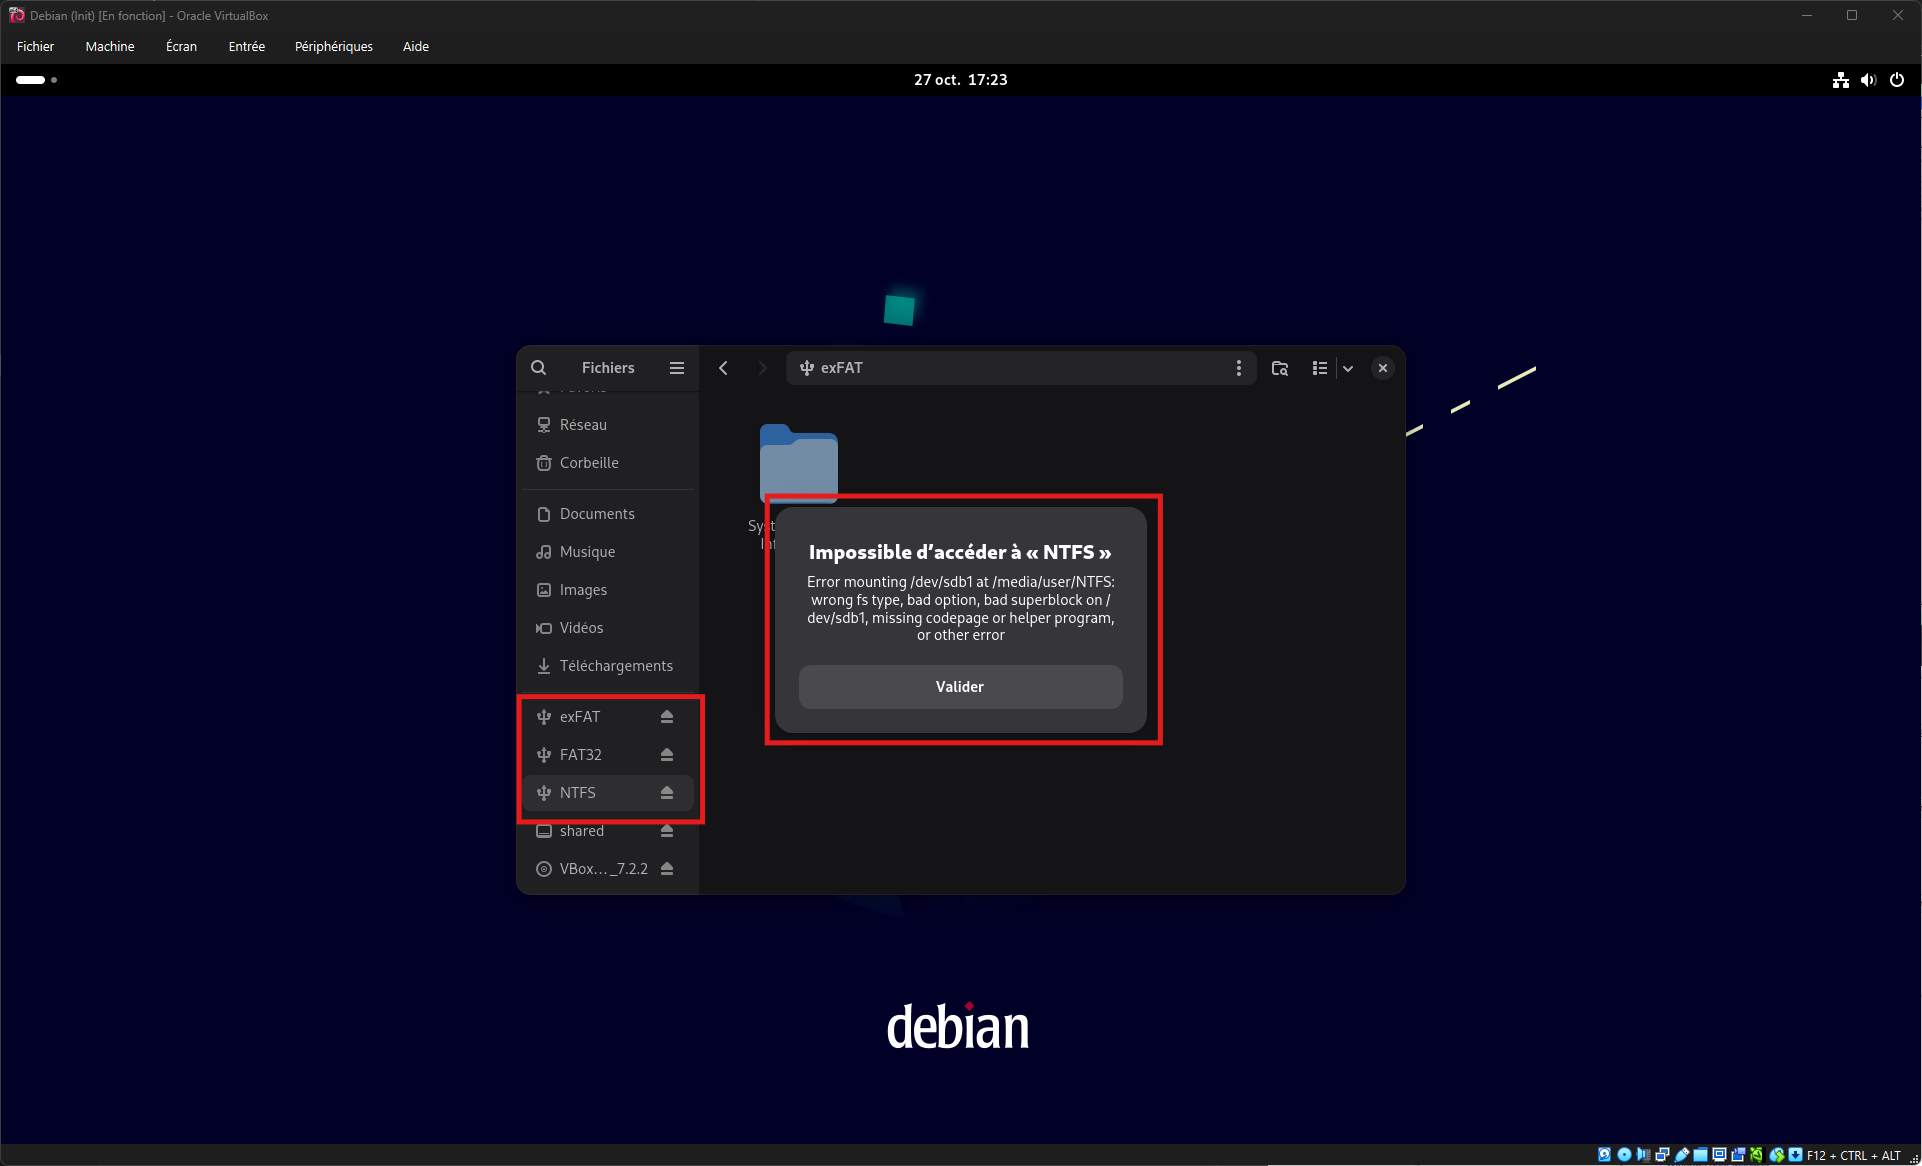The width and height of the screenshot is (1922, 1166).
Task: Eject the exFAT drive
Action: tap(667, 717)
